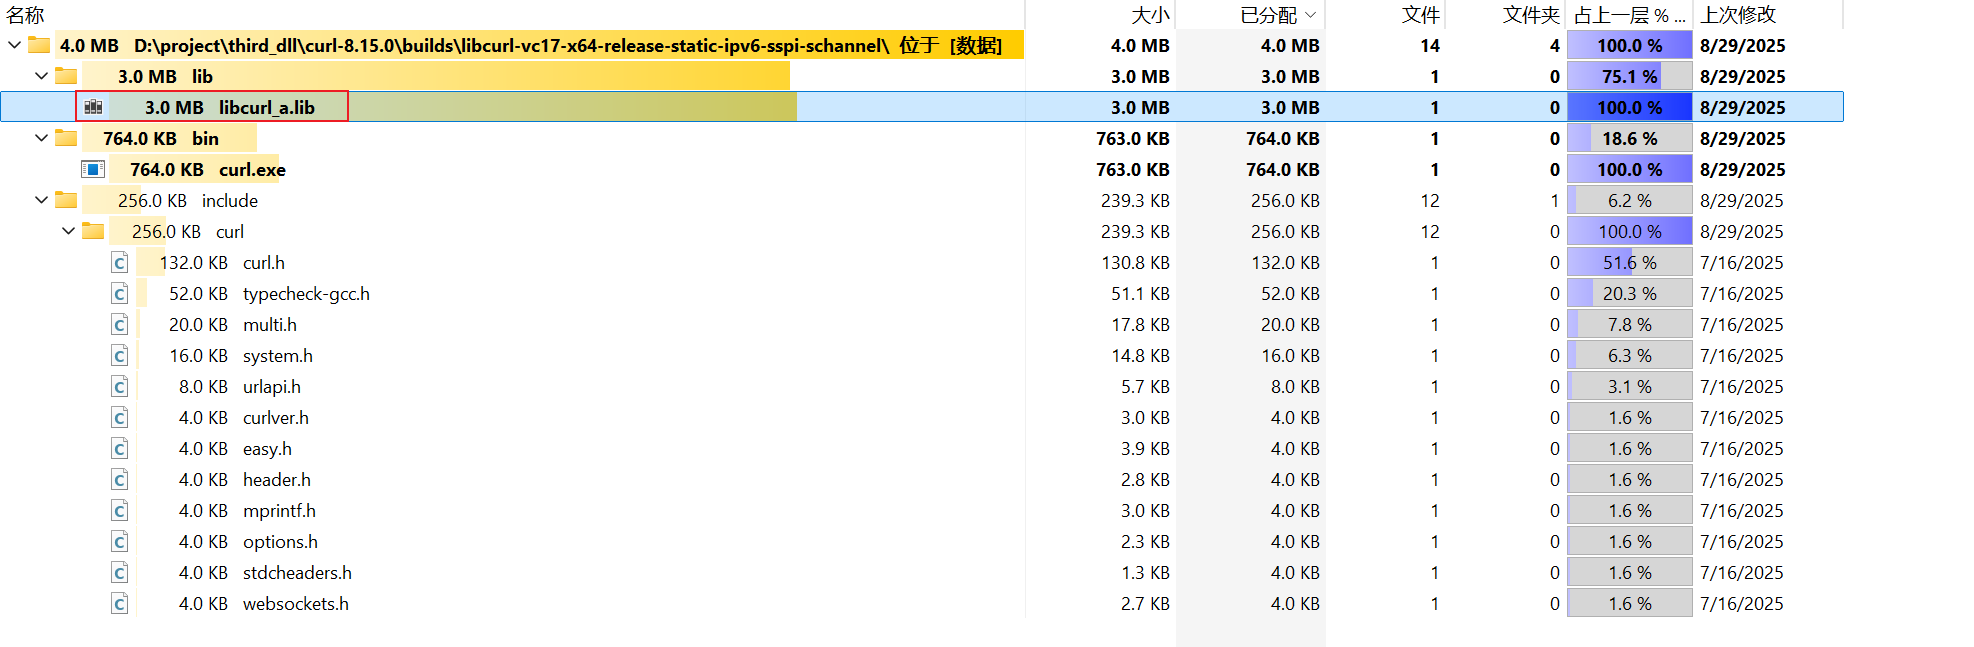Click the stdcheaders.h file icon

click(x=120, y=572)
